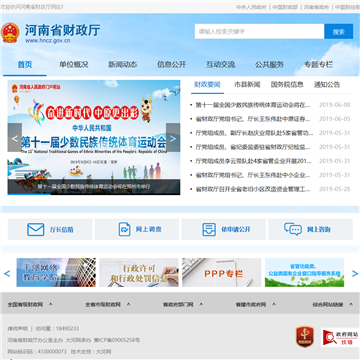Screen dimensions: 360x360
Task: Click the 政府网站找错 icon
Action: click(340, 337)
